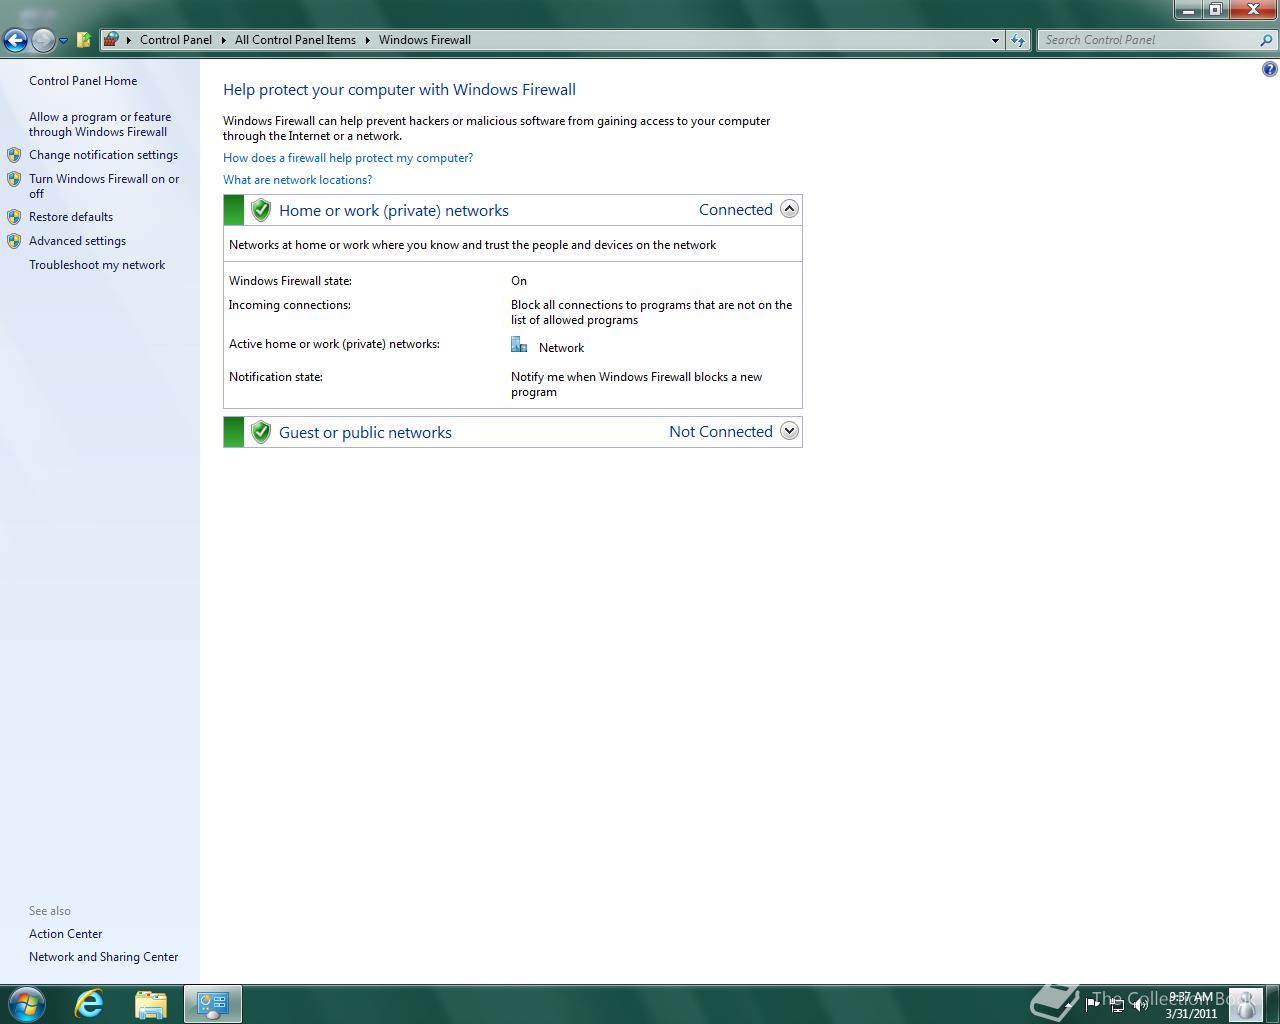Open Windows Explorer from taskbar
The width and height of the screenshot is (1280, 1024).
coord(150,1004)
